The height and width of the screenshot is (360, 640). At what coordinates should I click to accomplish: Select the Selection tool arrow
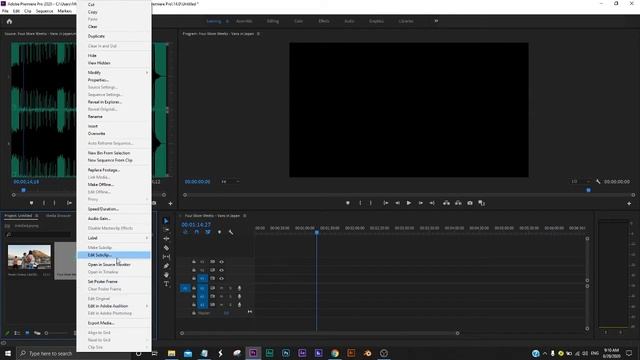166,221
